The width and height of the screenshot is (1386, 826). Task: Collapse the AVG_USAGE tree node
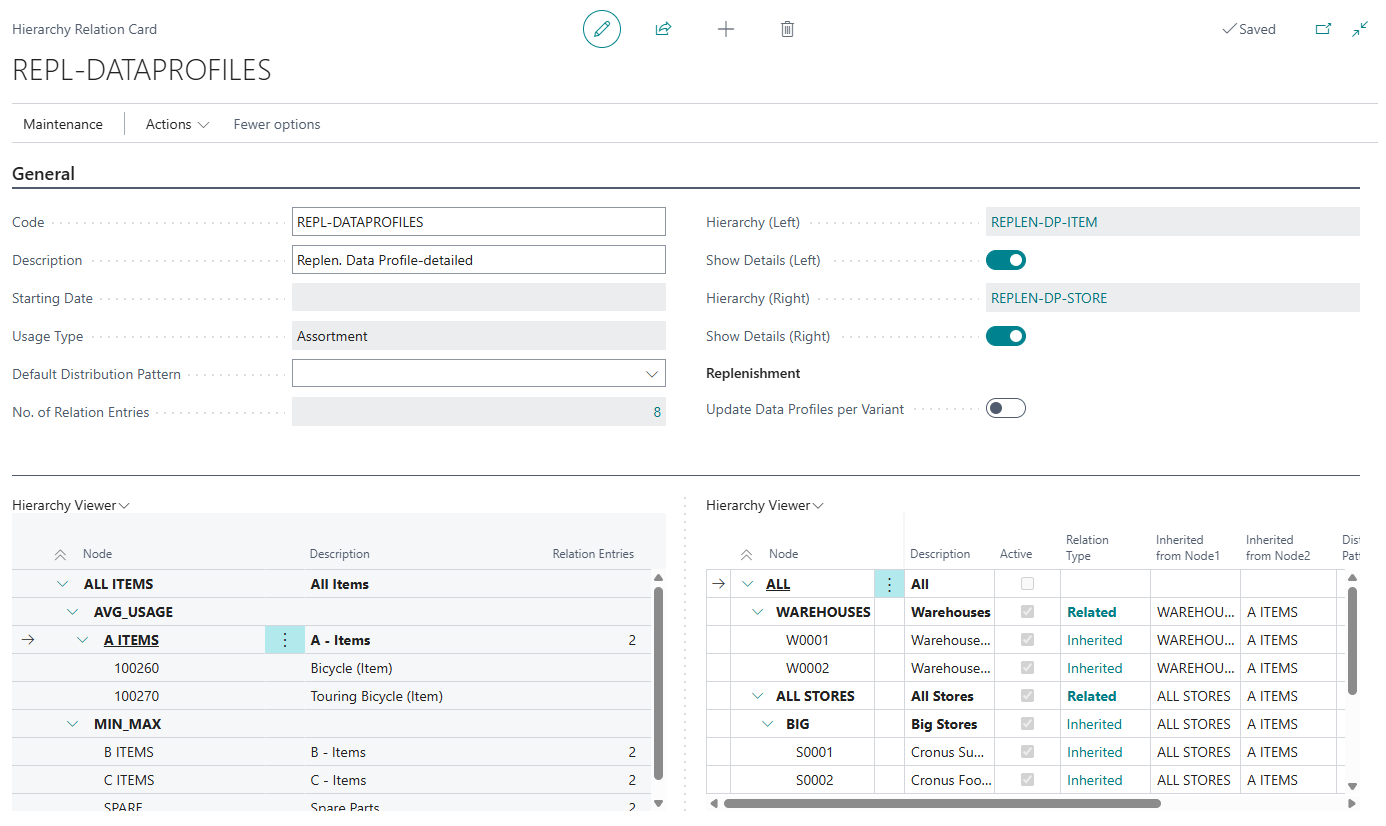point(73,612)
